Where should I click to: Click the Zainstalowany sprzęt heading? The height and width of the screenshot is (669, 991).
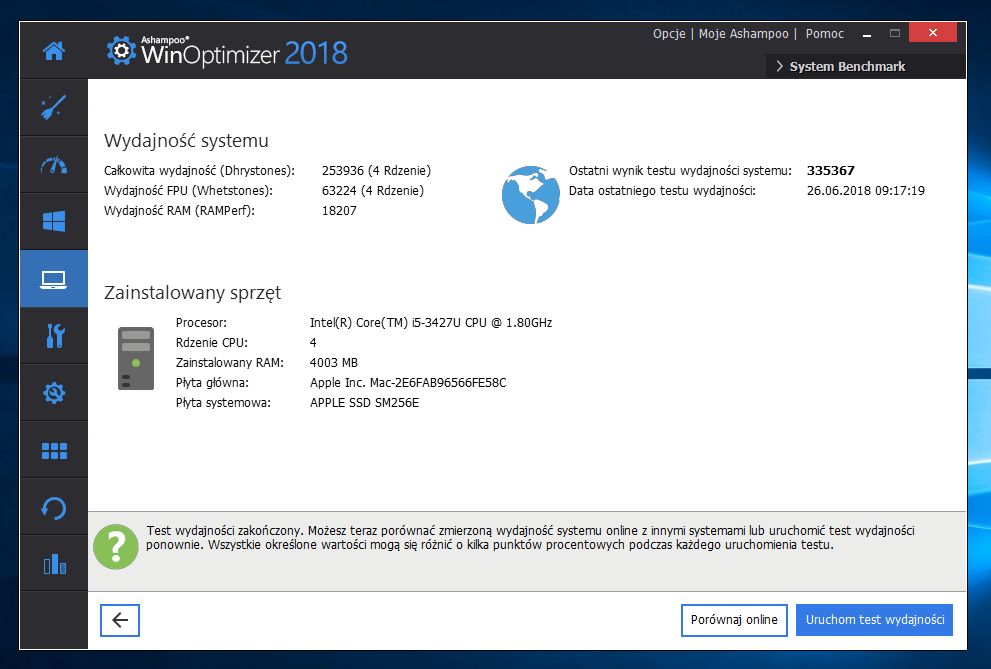click(192, 293)
